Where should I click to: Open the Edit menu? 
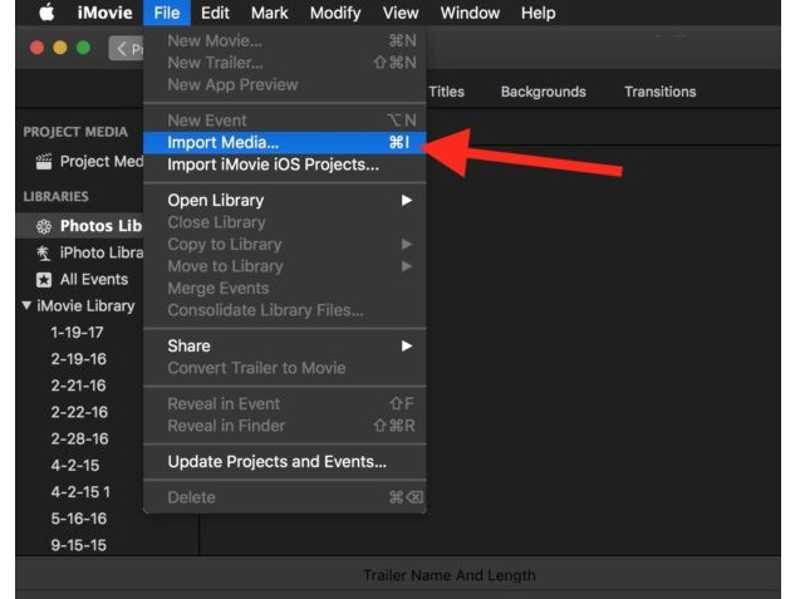(215, 12)
